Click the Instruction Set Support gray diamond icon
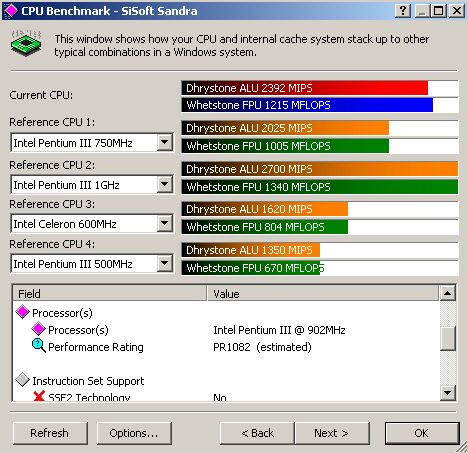This screenshot has height=453, width=468. click(x=23, y=380)
